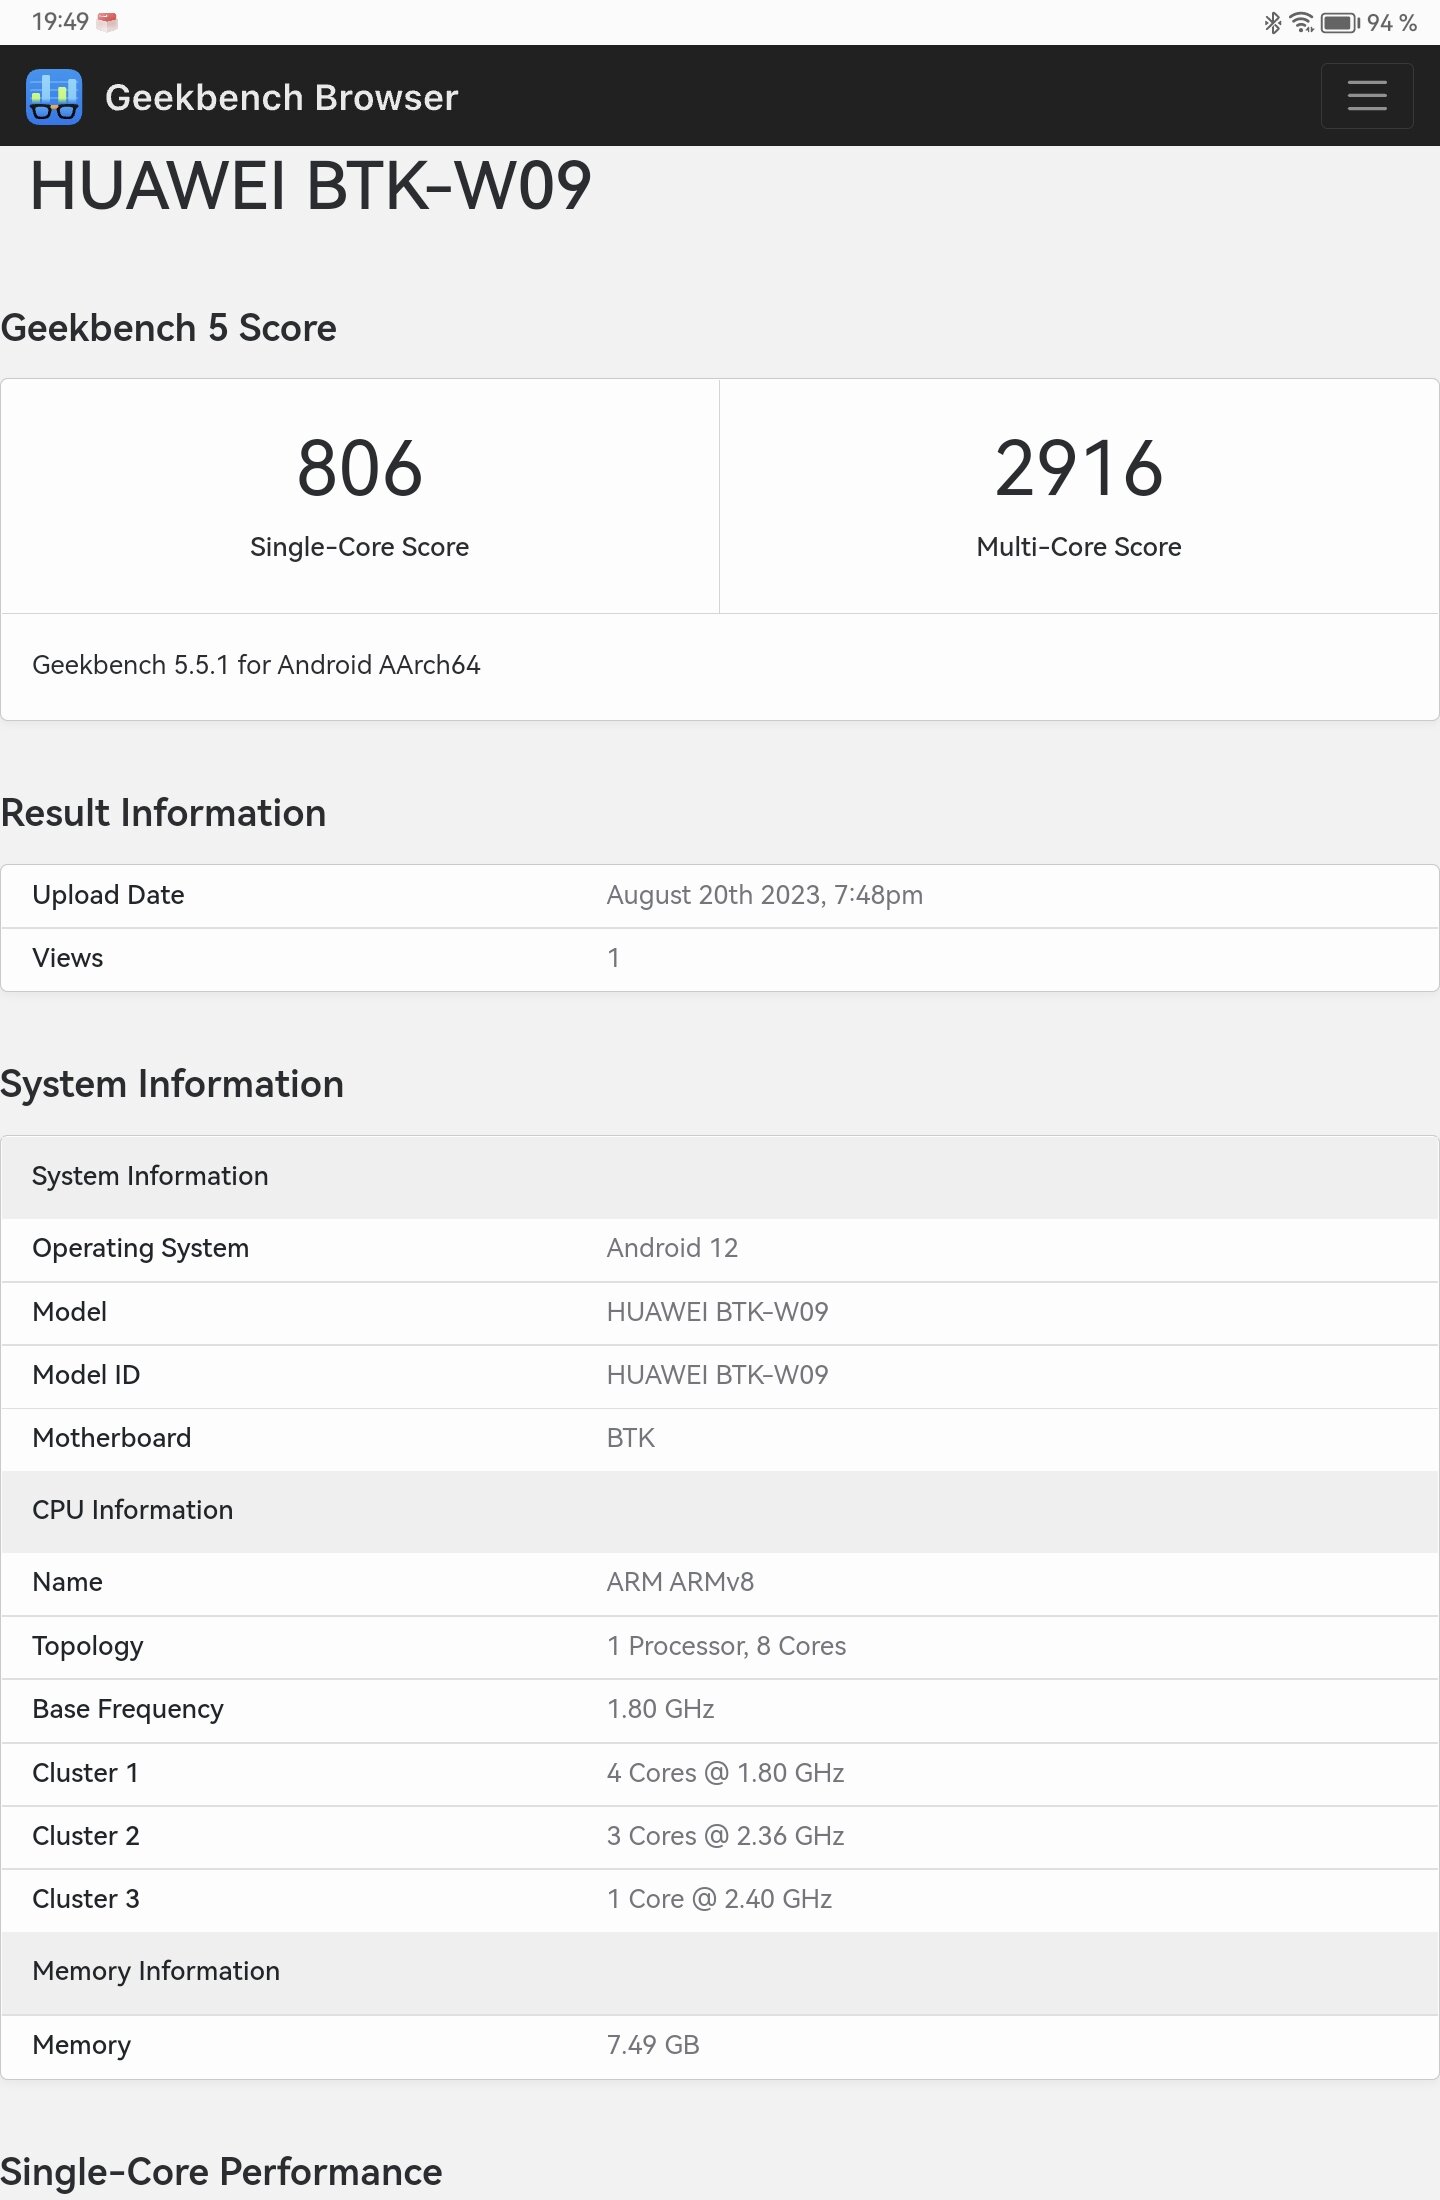Click the System Information section heading
This screenshot has height=2200, width=1440.
tap(172, 1084)
